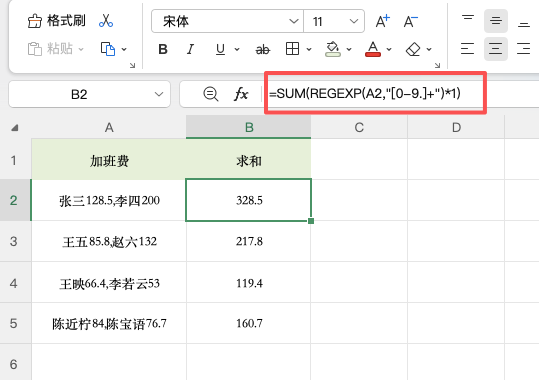Expand fill color options arrow
This screenshot has height=380, width=539.
[x=349, y=49]
